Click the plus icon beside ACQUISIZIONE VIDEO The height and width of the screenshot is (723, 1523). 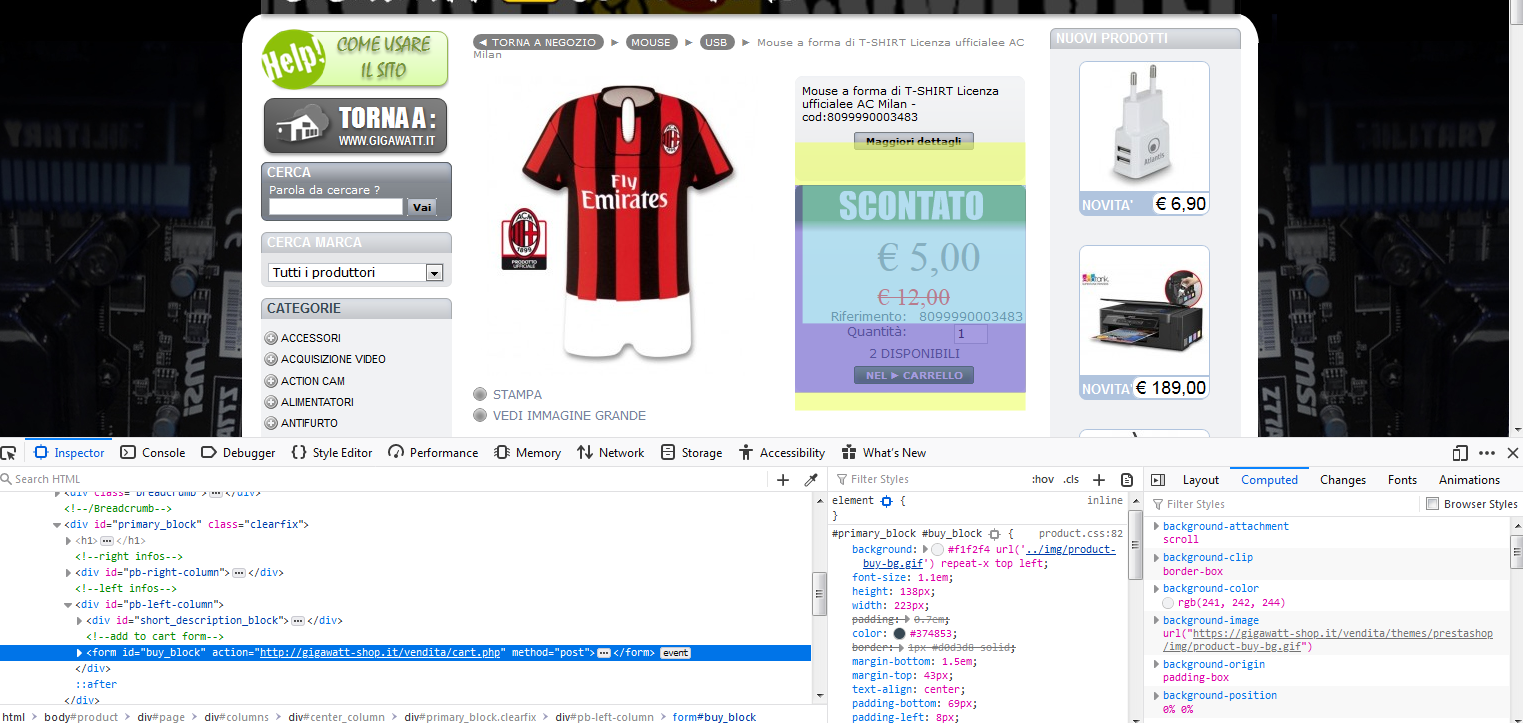point(271,359)
